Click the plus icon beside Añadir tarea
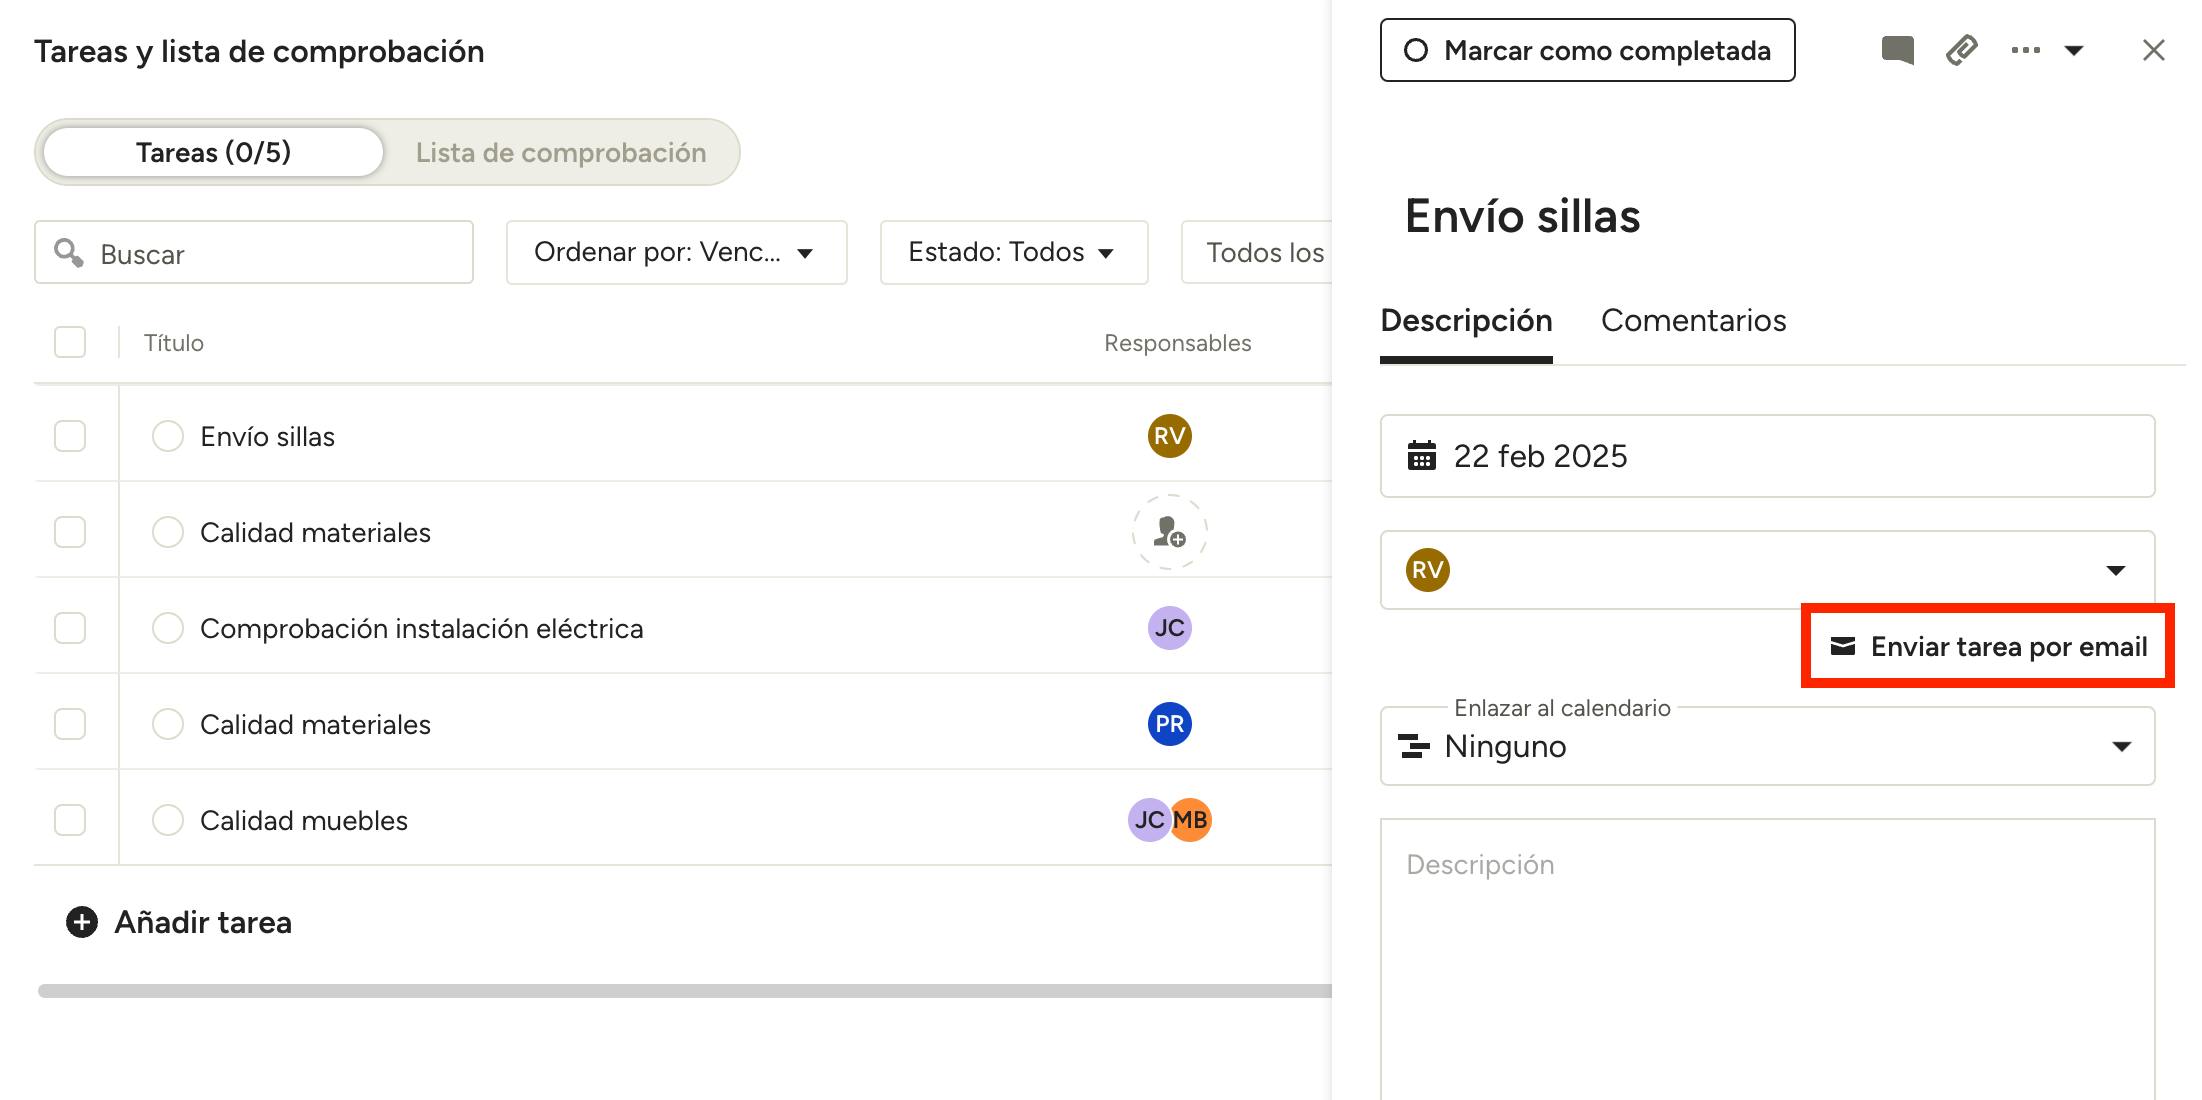Image resolution: width=2202 pixels, height=1100 pixels. pos(82,922)
